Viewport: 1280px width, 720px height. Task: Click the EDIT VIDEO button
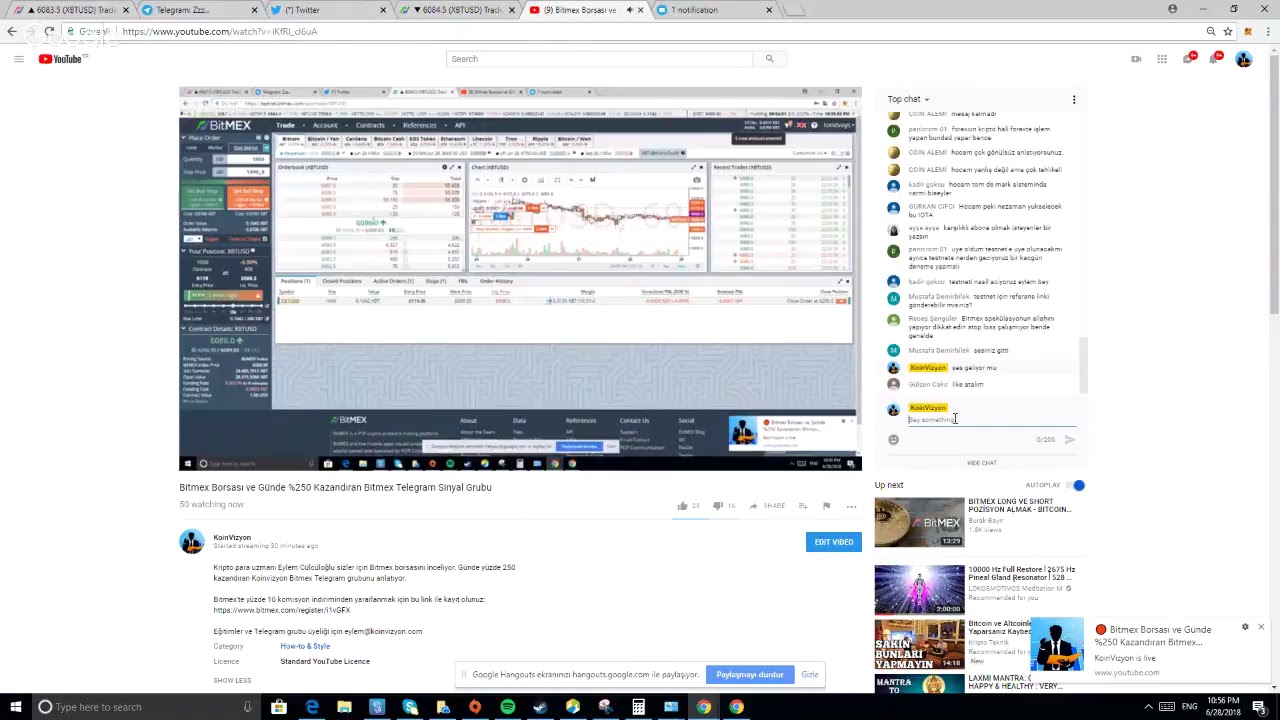[x=833, y=542]
